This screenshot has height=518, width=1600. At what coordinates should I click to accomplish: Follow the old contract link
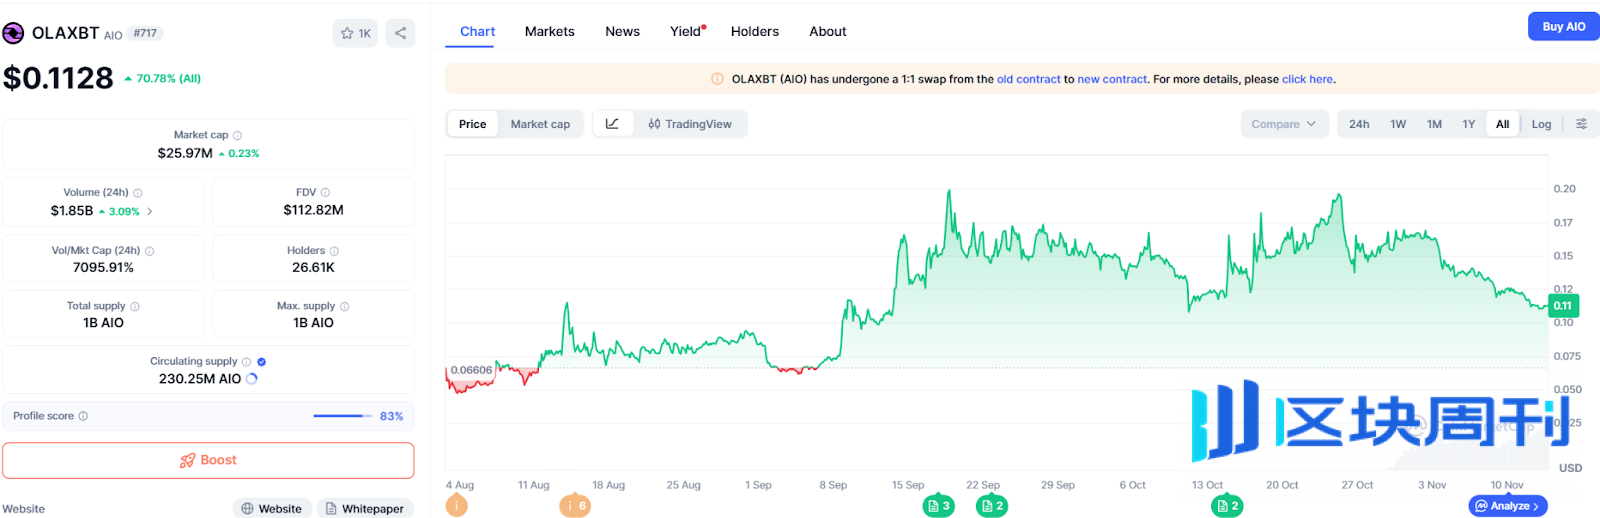1028,79
